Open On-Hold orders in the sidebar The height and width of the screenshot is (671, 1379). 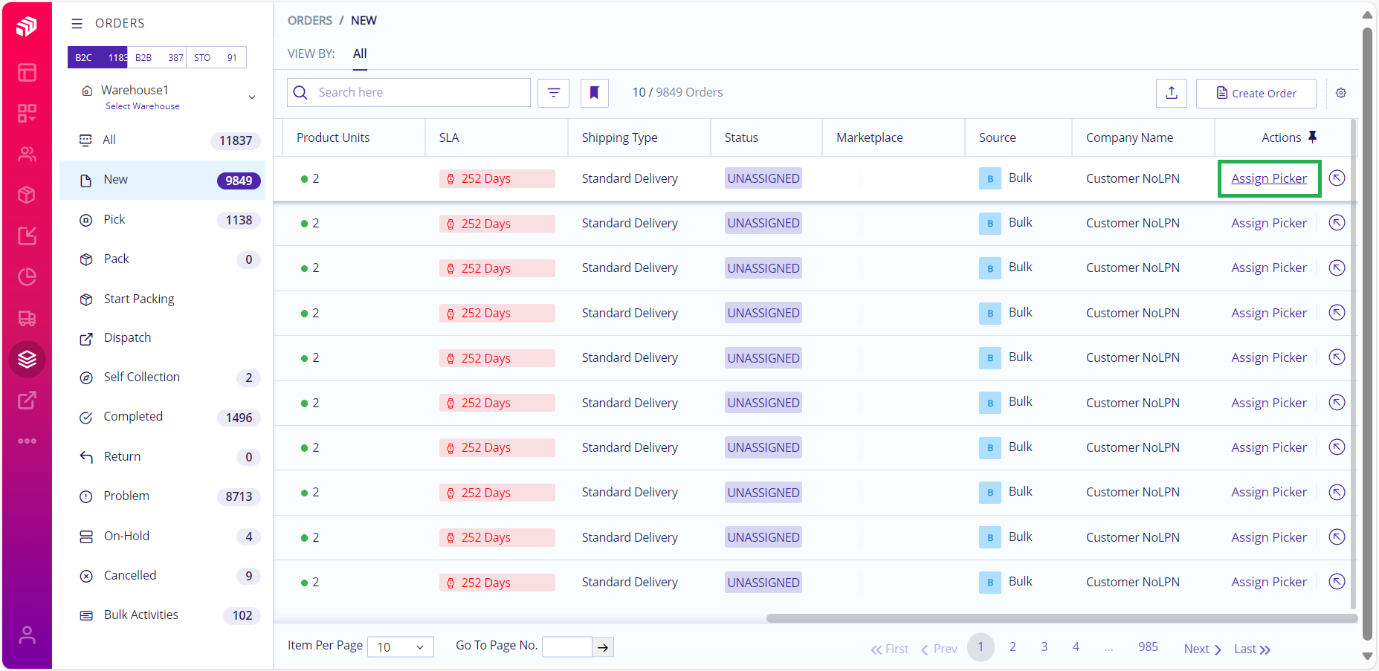(x=163, y=536)
